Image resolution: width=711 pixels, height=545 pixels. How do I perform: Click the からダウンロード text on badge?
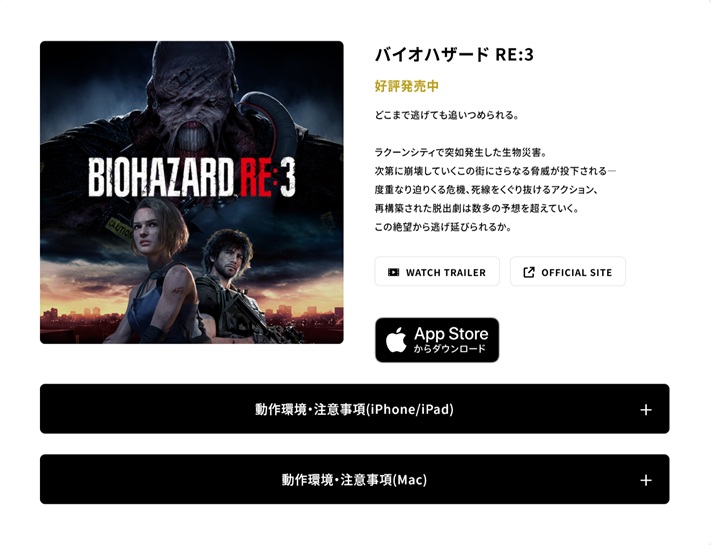click(449, 349)
